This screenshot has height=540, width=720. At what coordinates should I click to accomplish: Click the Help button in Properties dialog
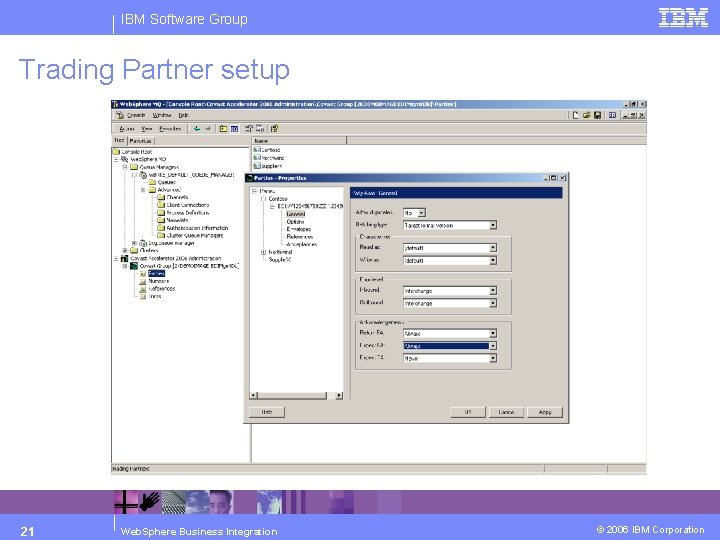267,412
